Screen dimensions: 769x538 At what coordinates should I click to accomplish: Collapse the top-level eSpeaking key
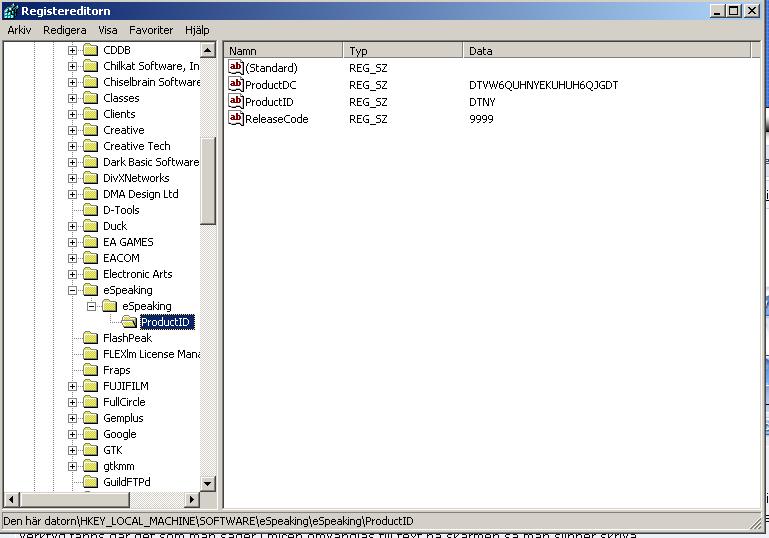tap(73, 290)
